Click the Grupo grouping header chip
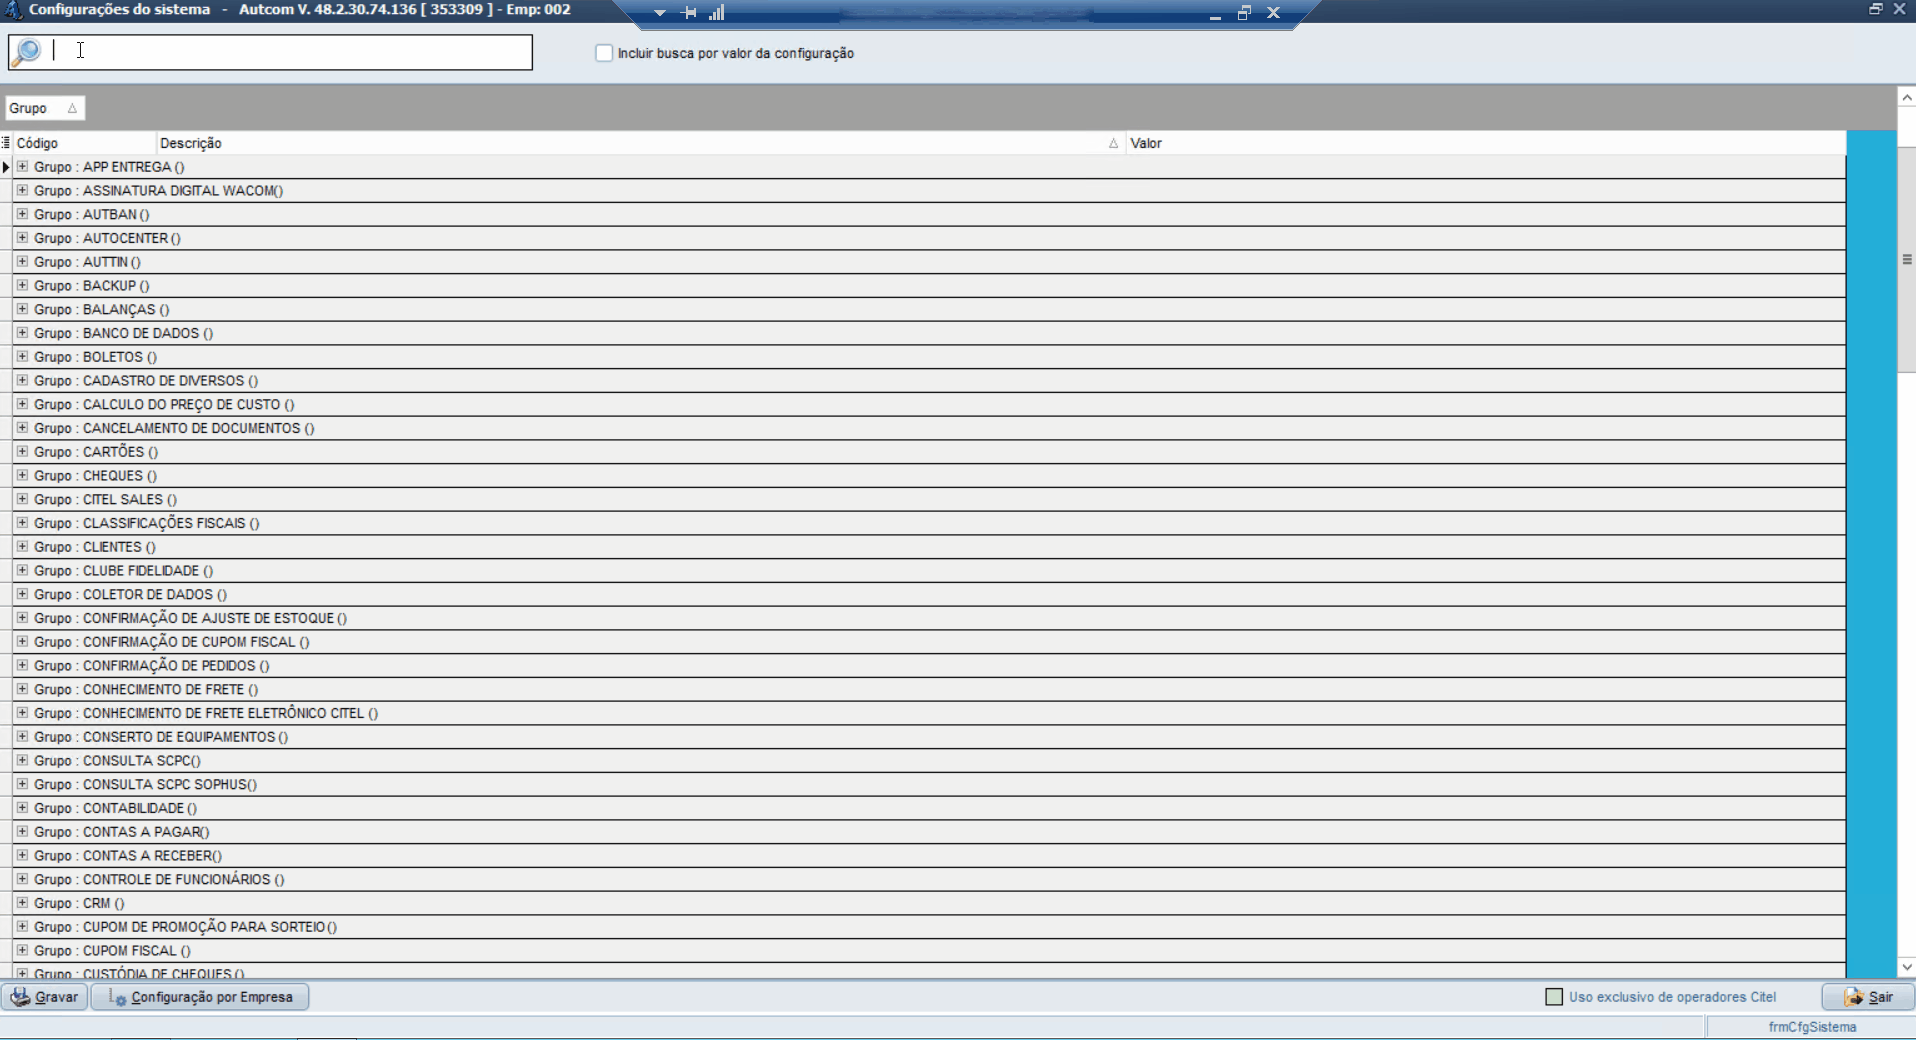 (x=44, y=108)
